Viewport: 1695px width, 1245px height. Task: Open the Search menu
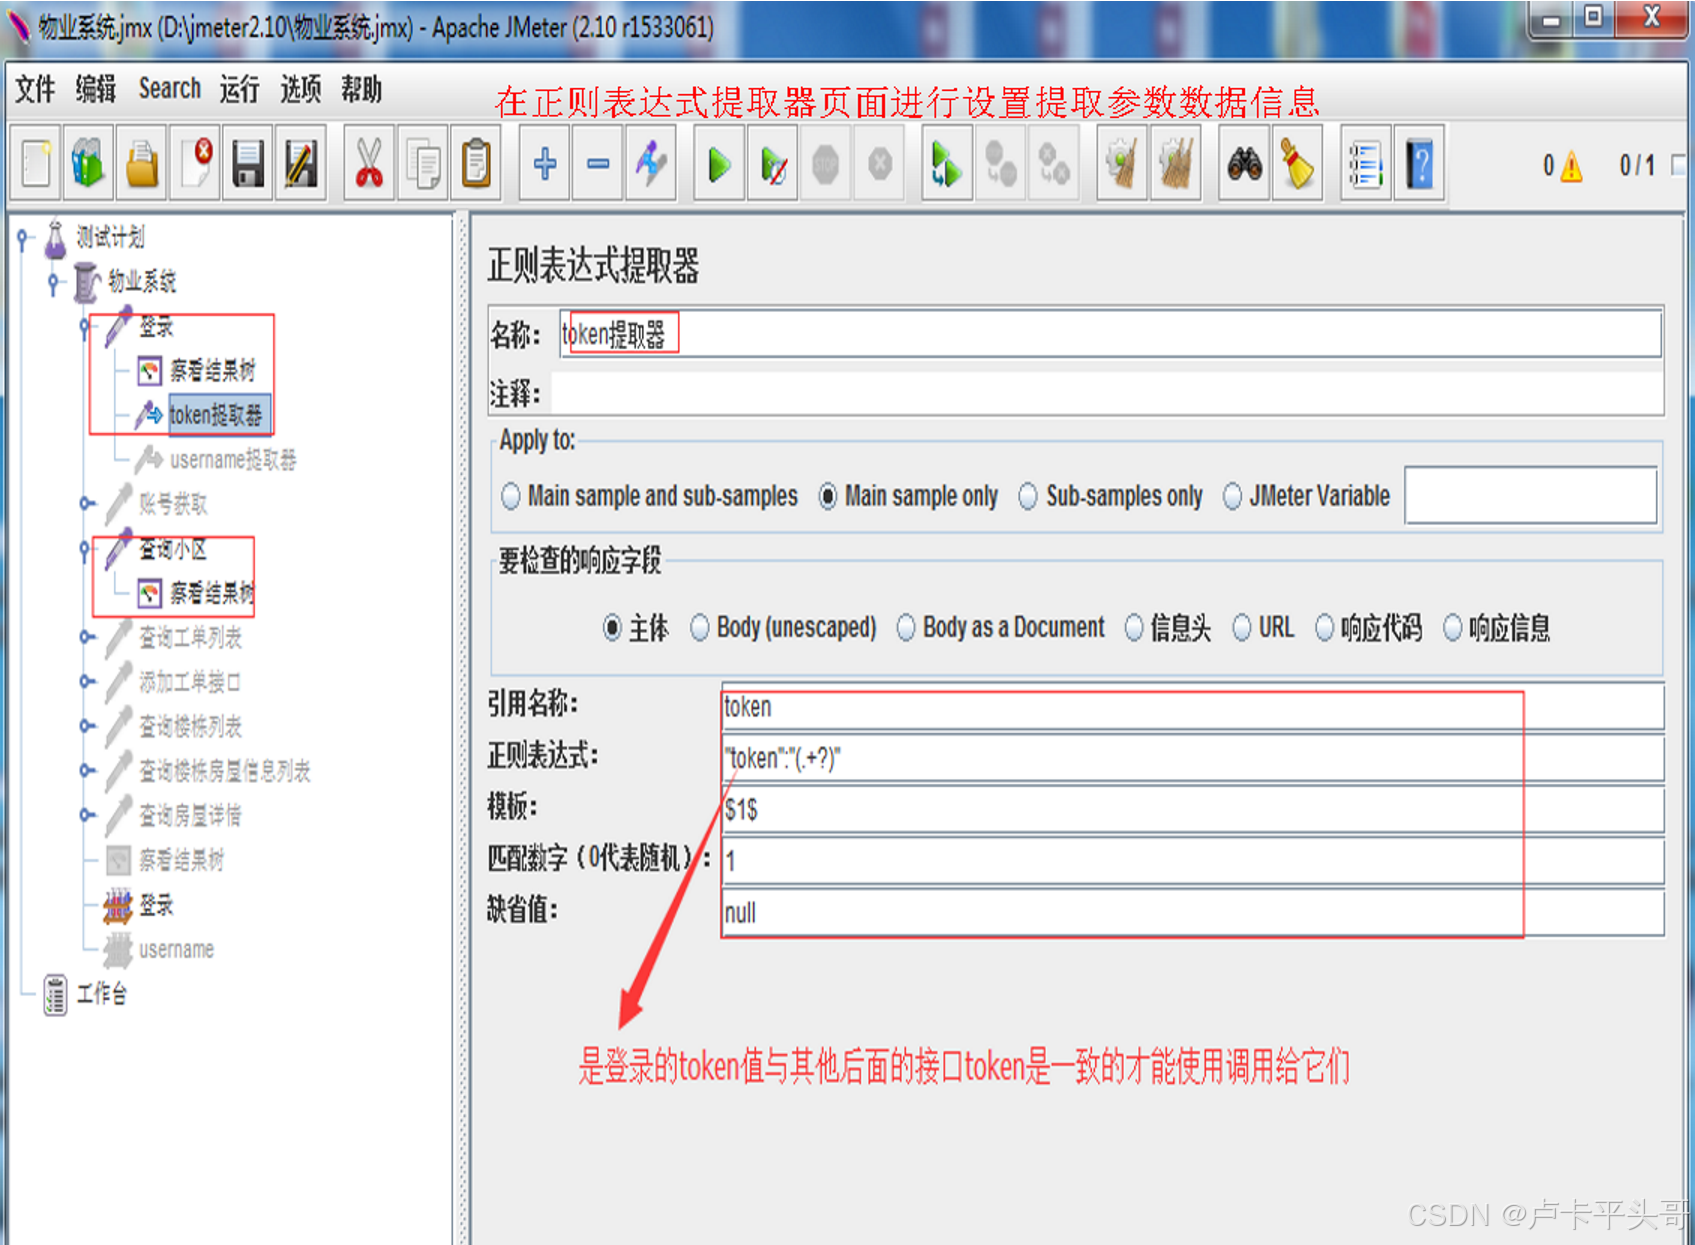pyautogui.click(x=169, y=89)
